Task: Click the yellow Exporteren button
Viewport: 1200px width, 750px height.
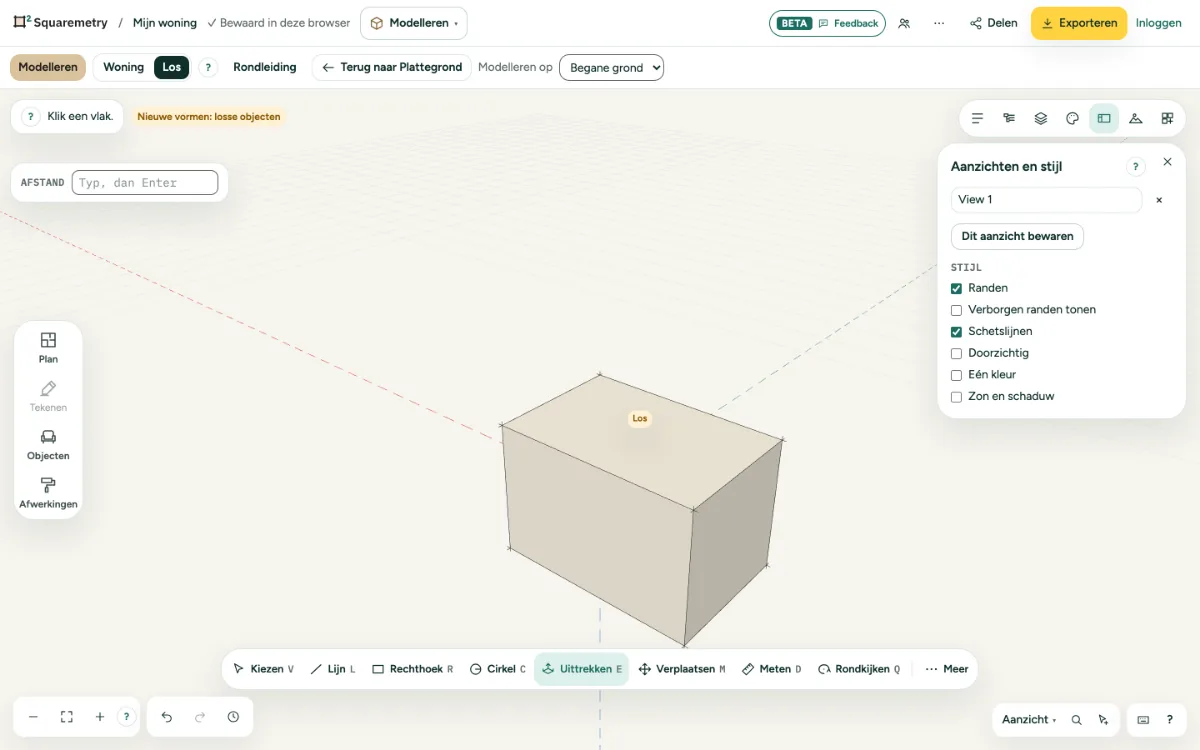Action: (x=1079, y=23)
